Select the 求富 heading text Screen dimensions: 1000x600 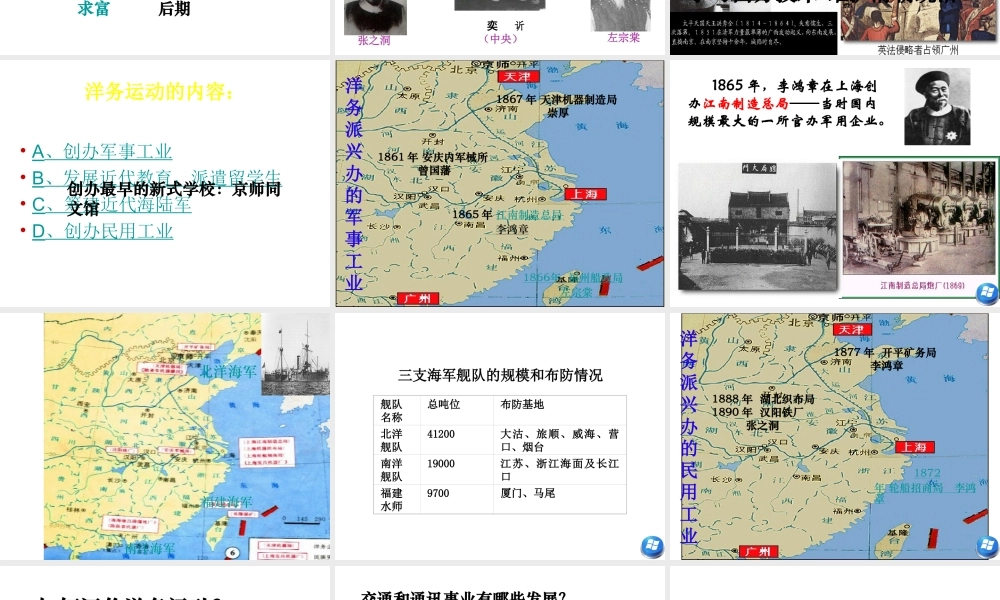(94, 9)
